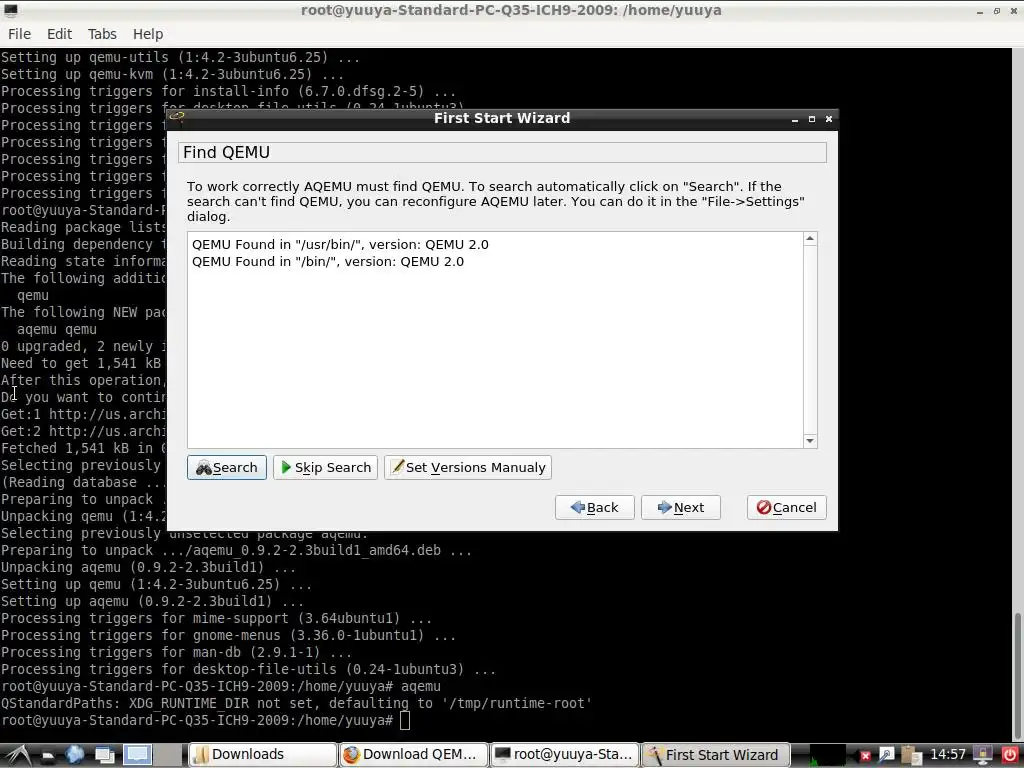This screenshot has height=768, width=1024.
Task: Click the red X tray icon
Action: tap(865, 756)
